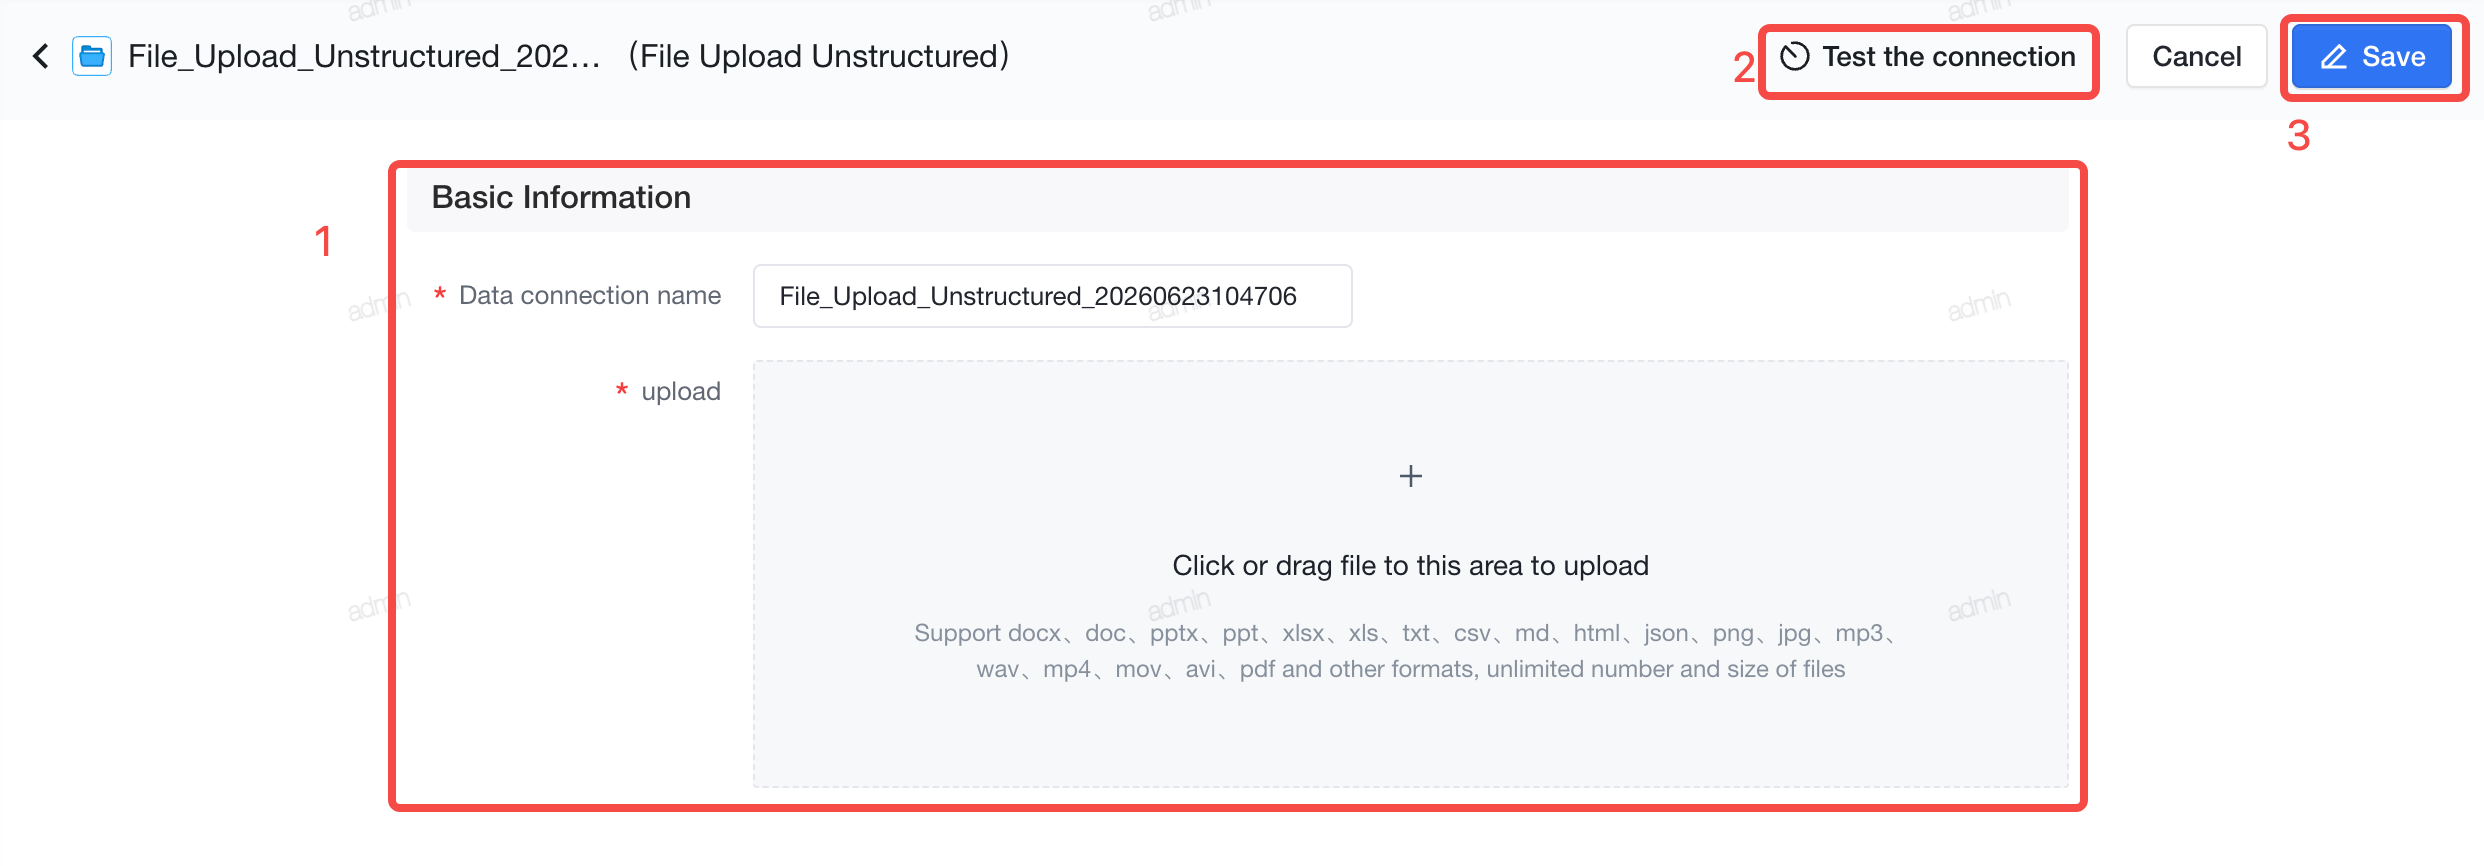The width and height of the screenshot is (2484, 866).
Task: Save the data connection
Action: coord(2371,57)
